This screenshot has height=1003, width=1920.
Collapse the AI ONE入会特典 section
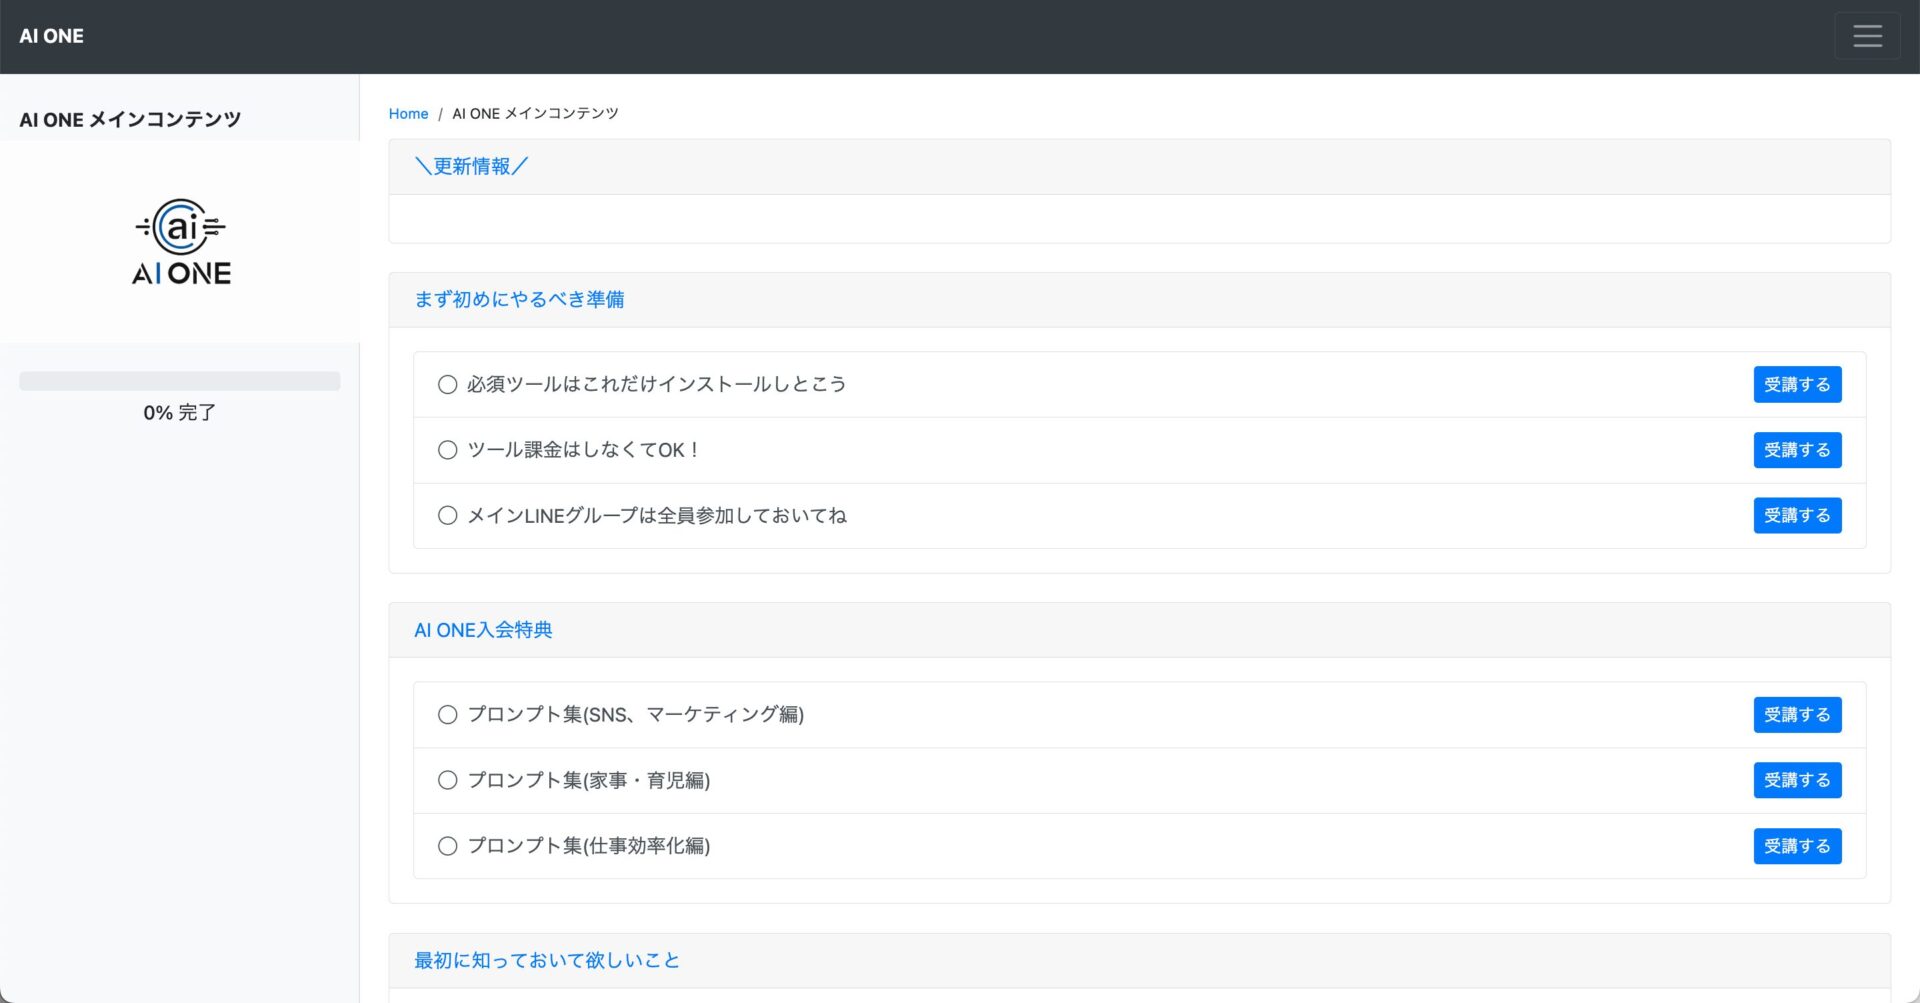(483, 630)
